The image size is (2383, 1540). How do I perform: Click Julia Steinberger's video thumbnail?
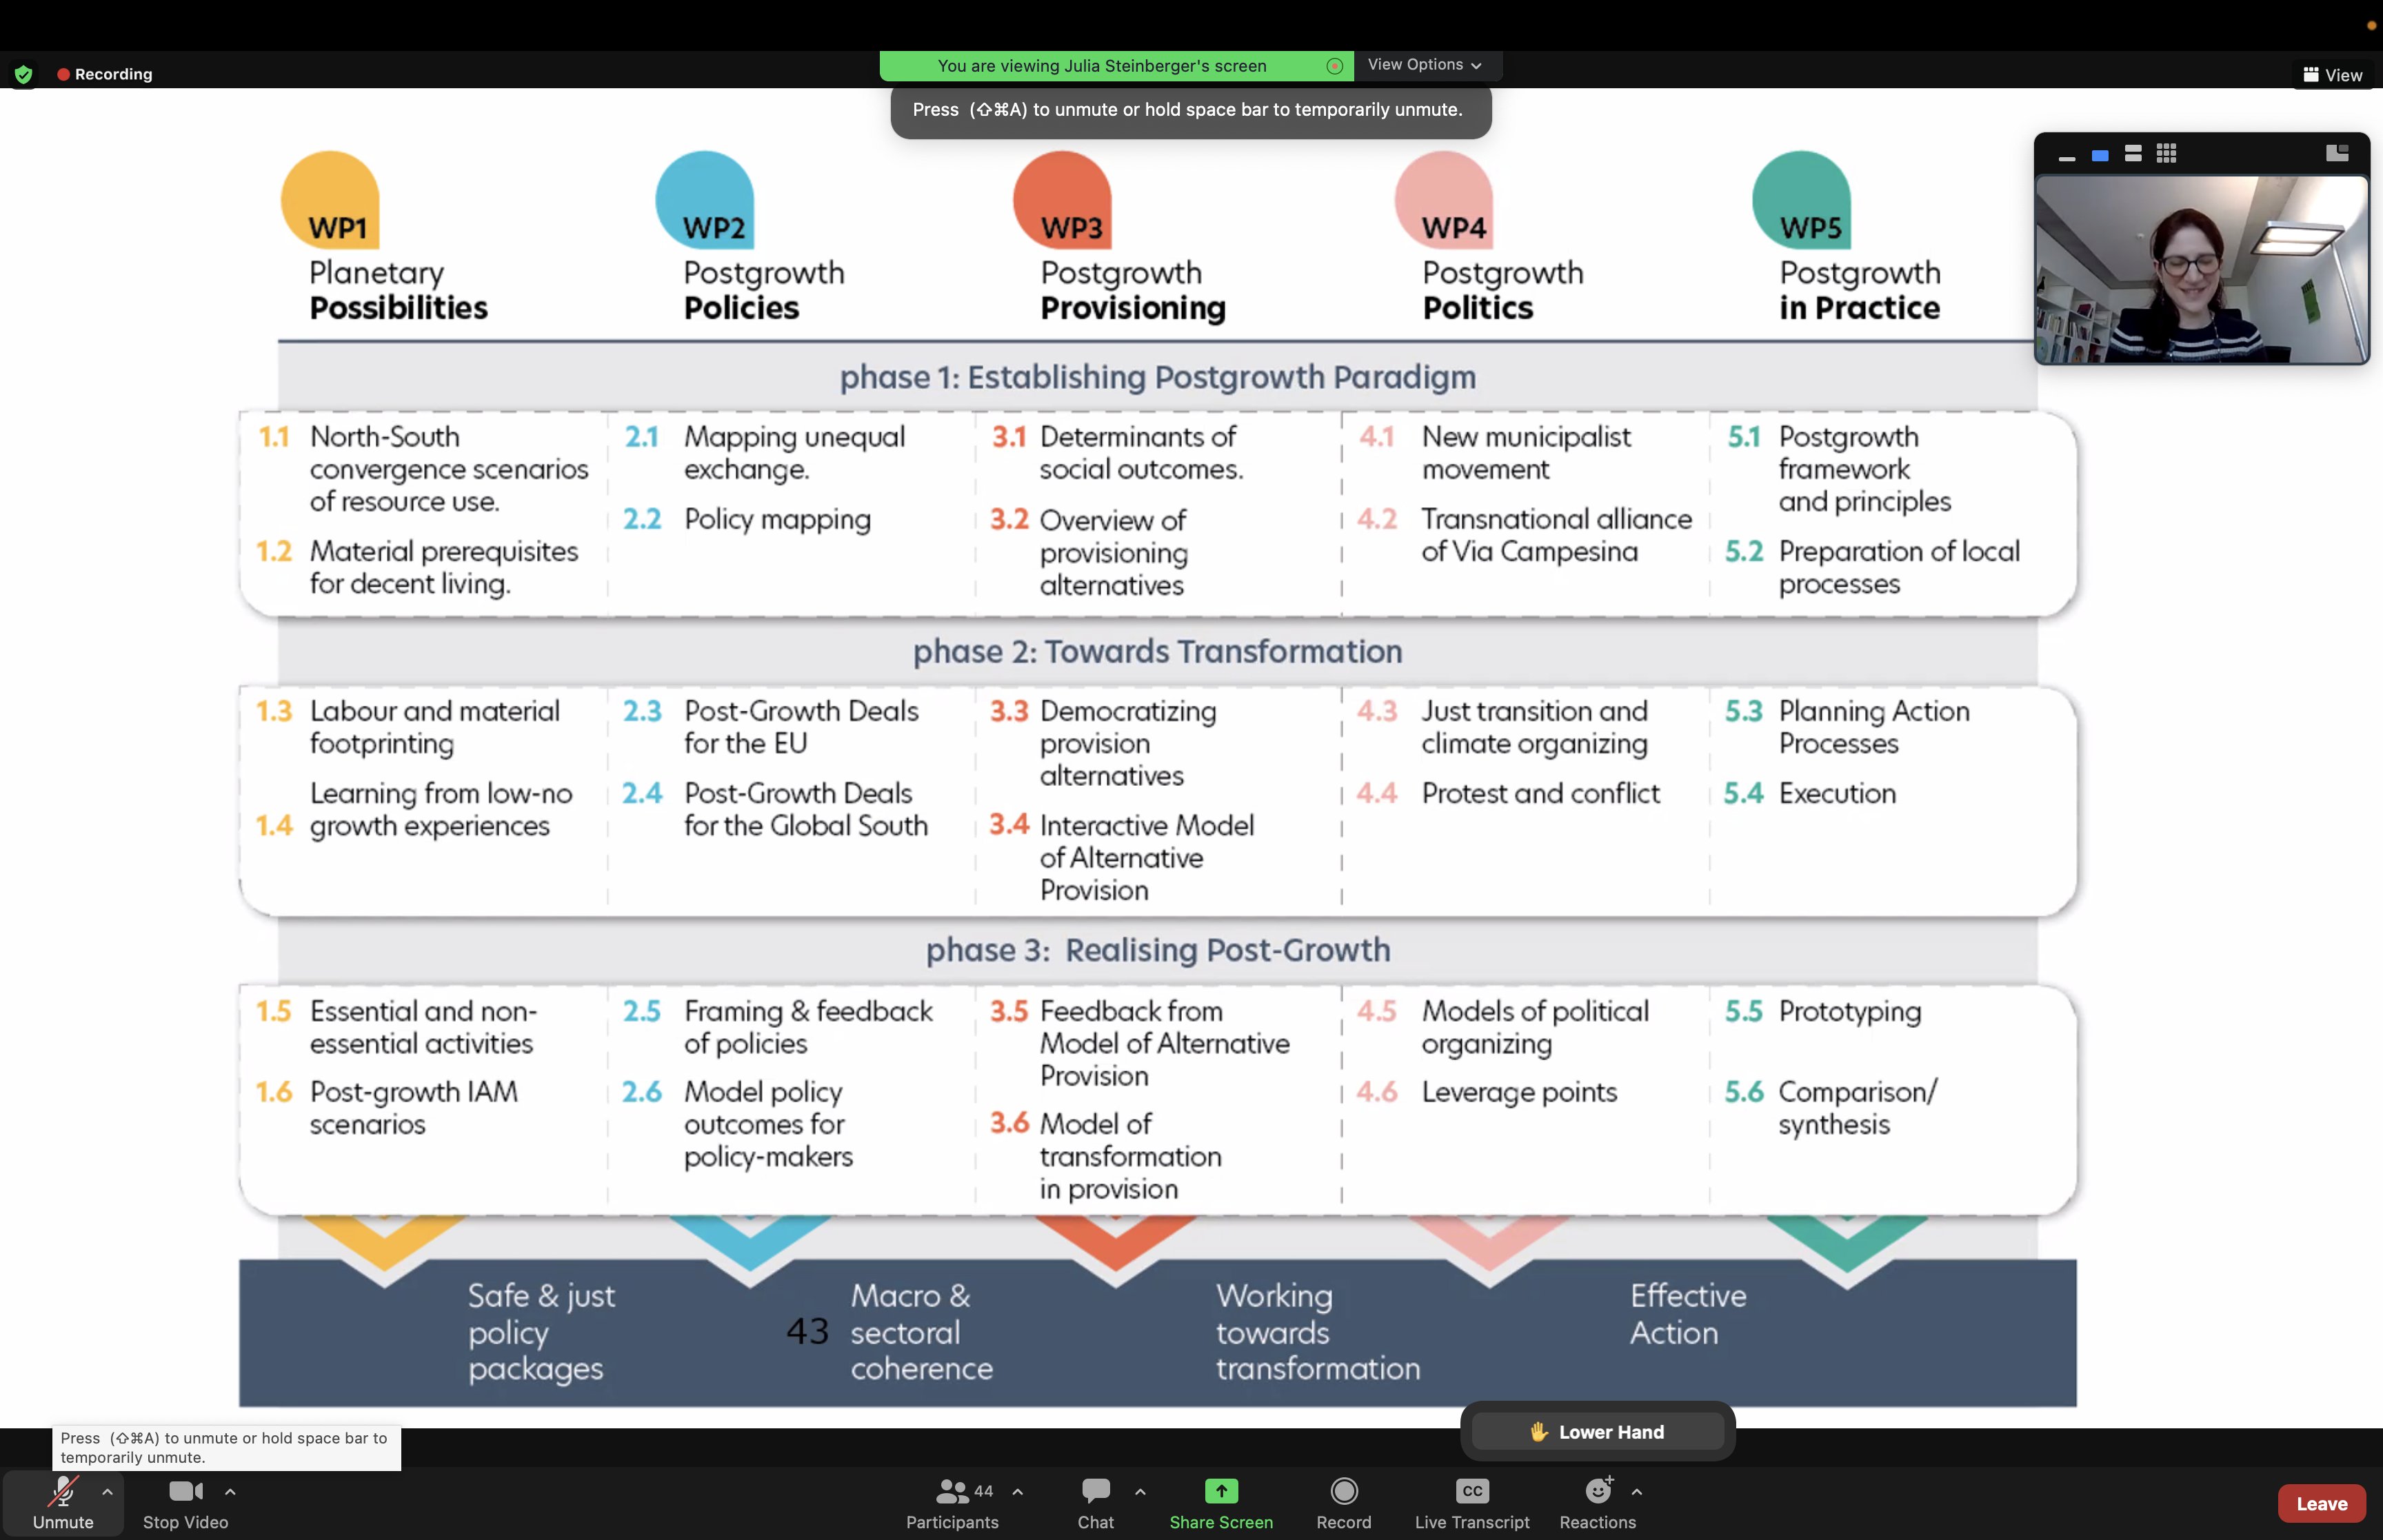pos(2201,270)
